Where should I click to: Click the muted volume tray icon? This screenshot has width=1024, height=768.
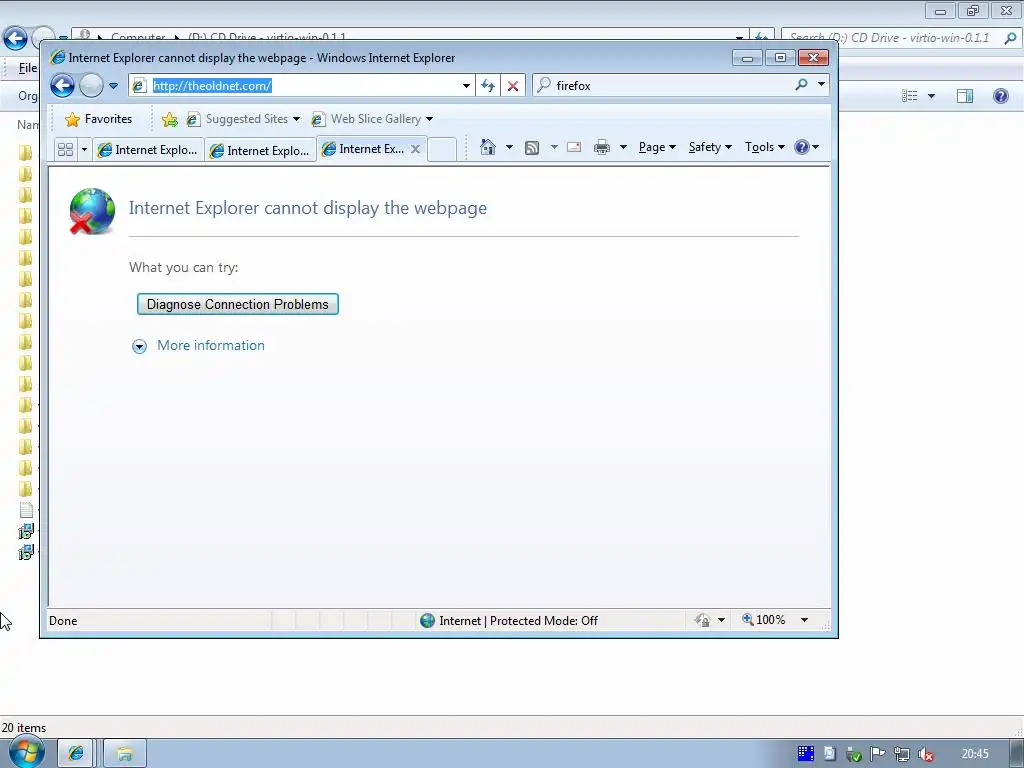(x=925, y=755)
